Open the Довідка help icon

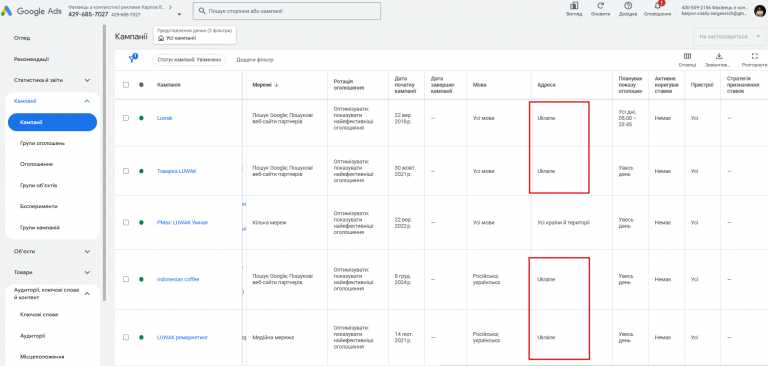click(628, 6)
